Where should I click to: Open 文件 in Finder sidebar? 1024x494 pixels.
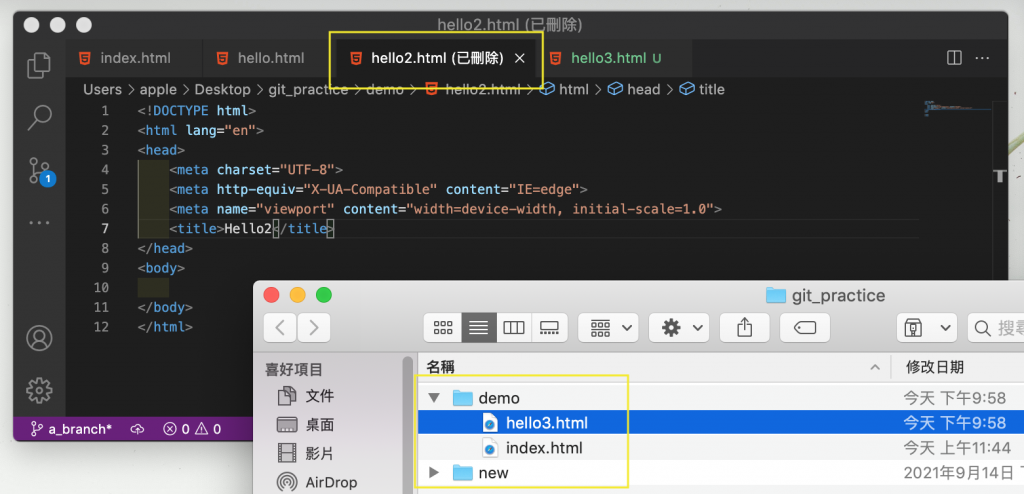pos(305,395)
